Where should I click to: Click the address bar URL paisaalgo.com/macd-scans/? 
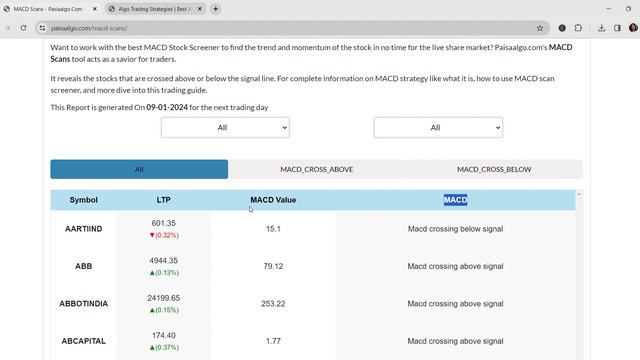(89, 28)
